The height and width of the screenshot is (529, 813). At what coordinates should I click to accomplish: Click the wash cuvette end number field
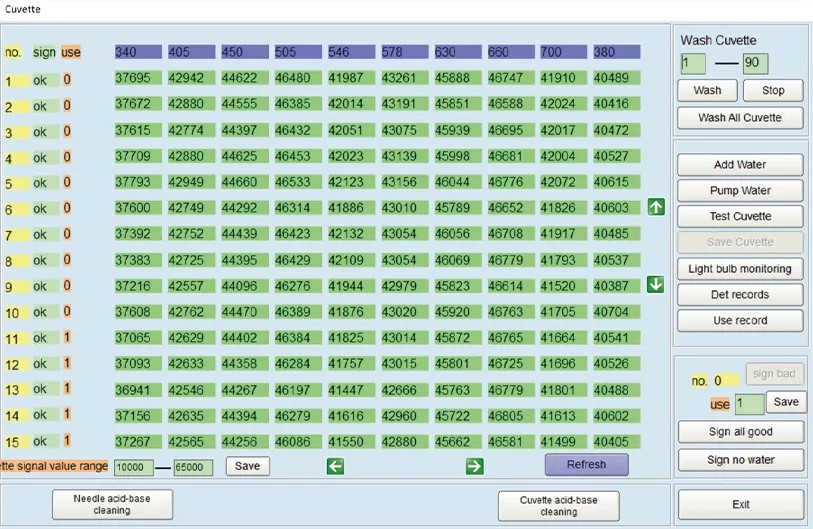(755, 64)
